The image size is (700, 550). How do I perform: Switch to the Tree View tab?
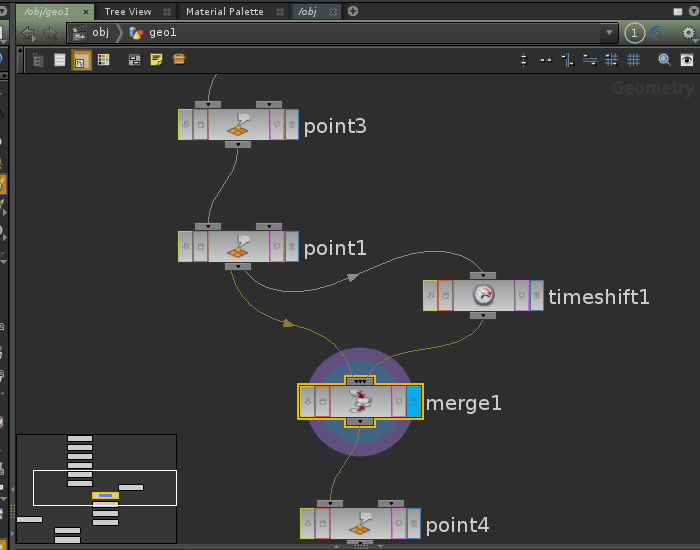[128, 12]
